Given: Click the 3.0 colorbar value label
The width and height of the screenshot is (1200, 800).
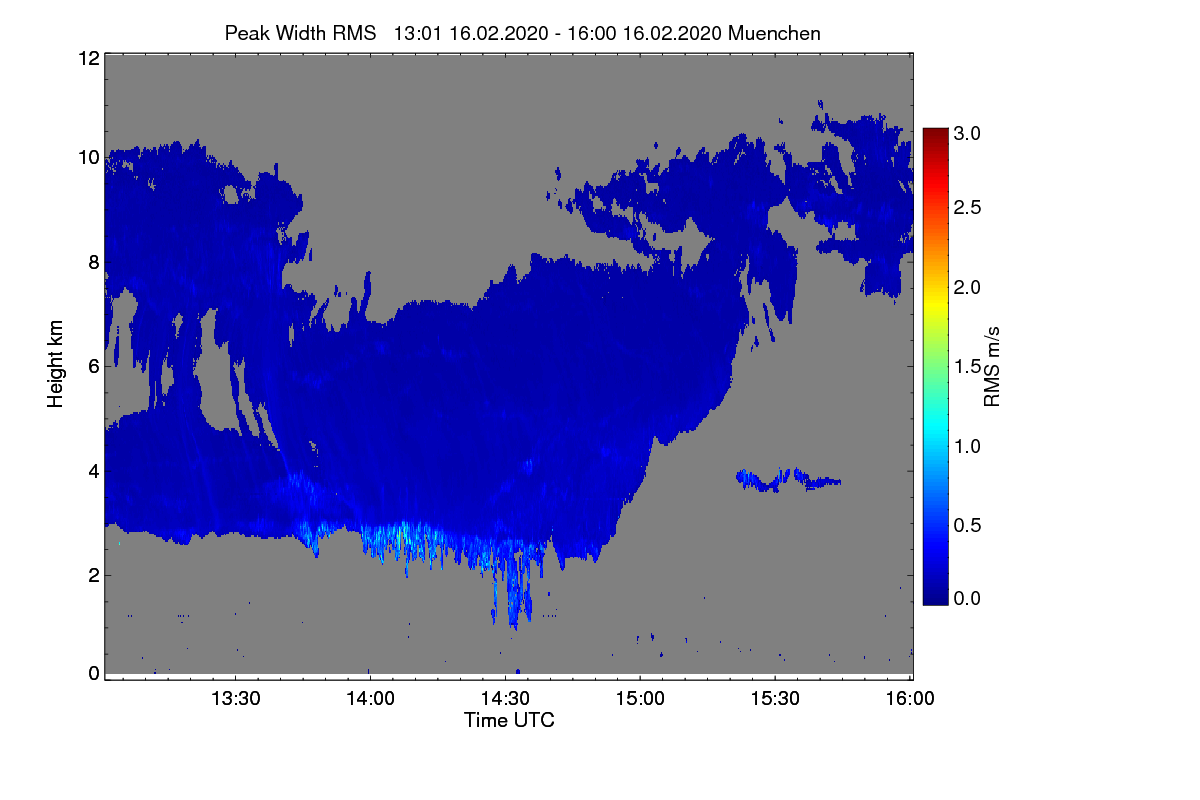Looking at the screenshot, I should point(968,132).
